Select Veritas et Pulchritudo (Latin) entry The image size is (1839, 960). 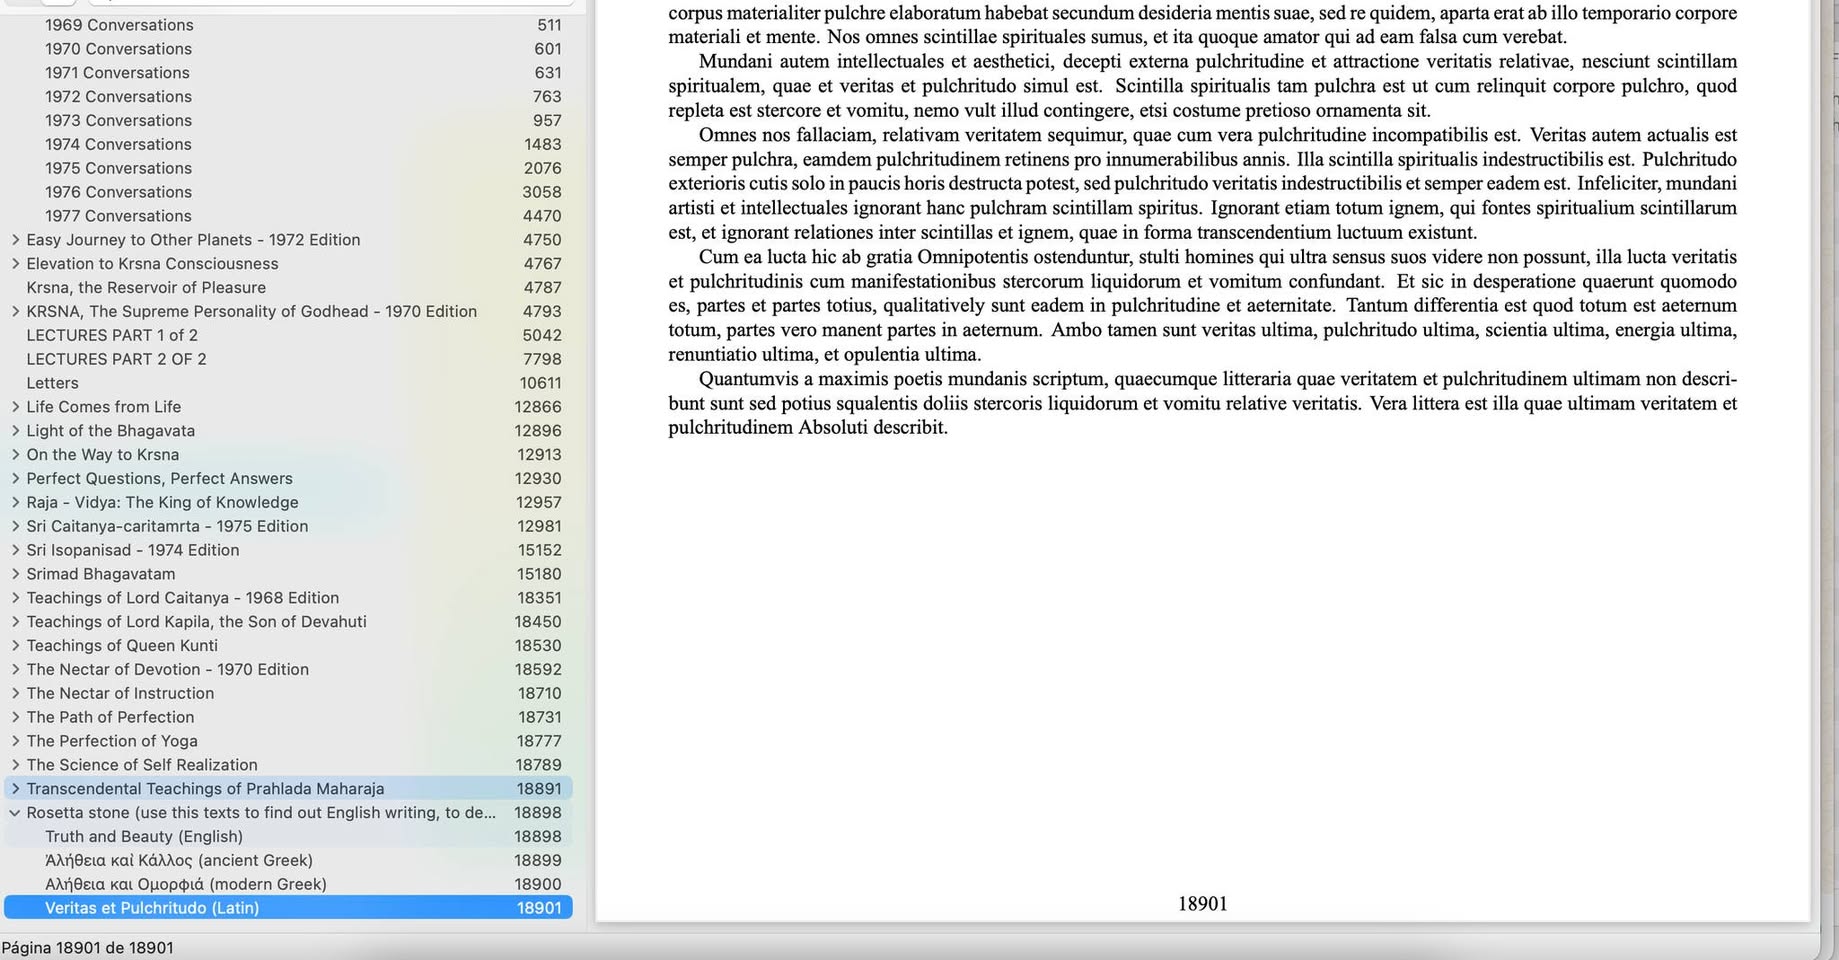tap(152, 908)
